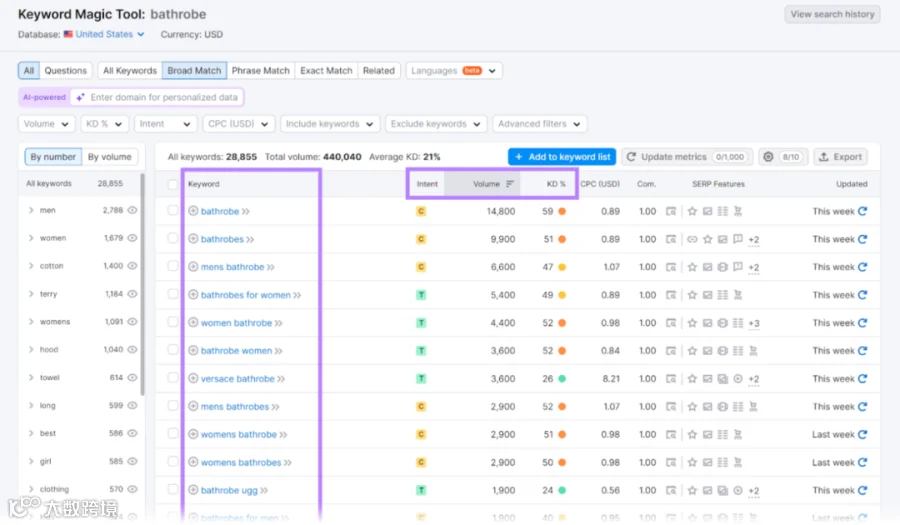Expand the women keyword group
Image resolution: width=900 pixels, height=525 pixels.
click(x=31, y=238)
